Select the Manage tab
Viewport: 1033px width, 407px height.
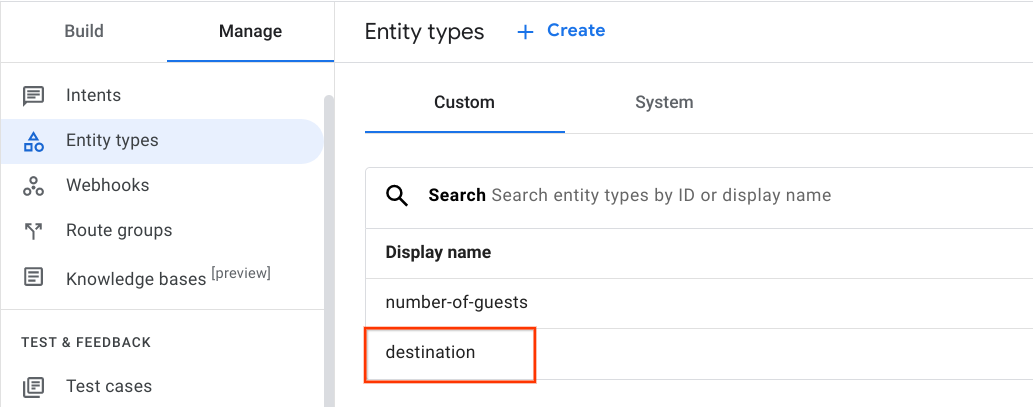(x=250, y=31)
